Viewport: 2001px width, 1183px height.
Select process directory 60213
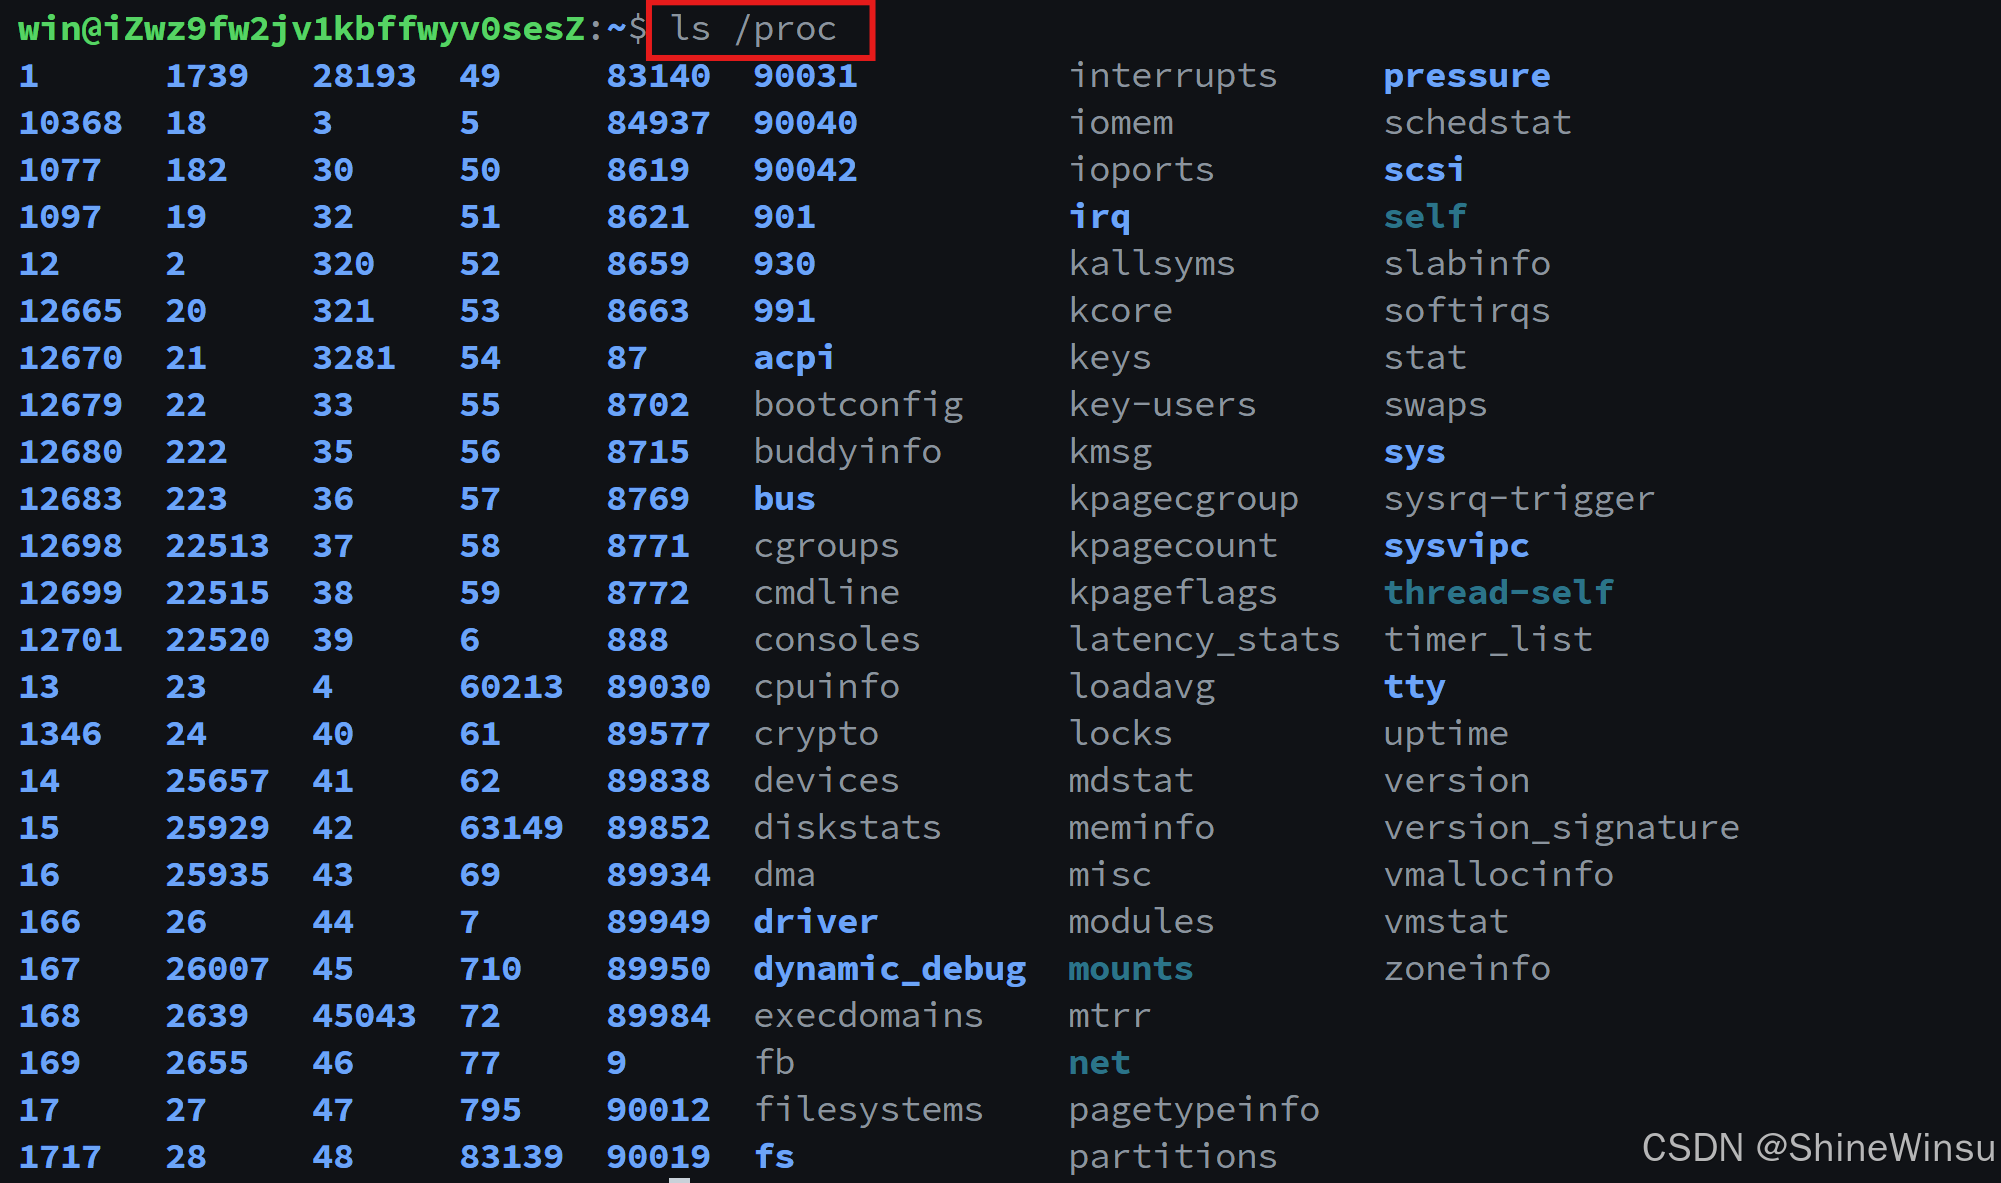tap(511, 687)
